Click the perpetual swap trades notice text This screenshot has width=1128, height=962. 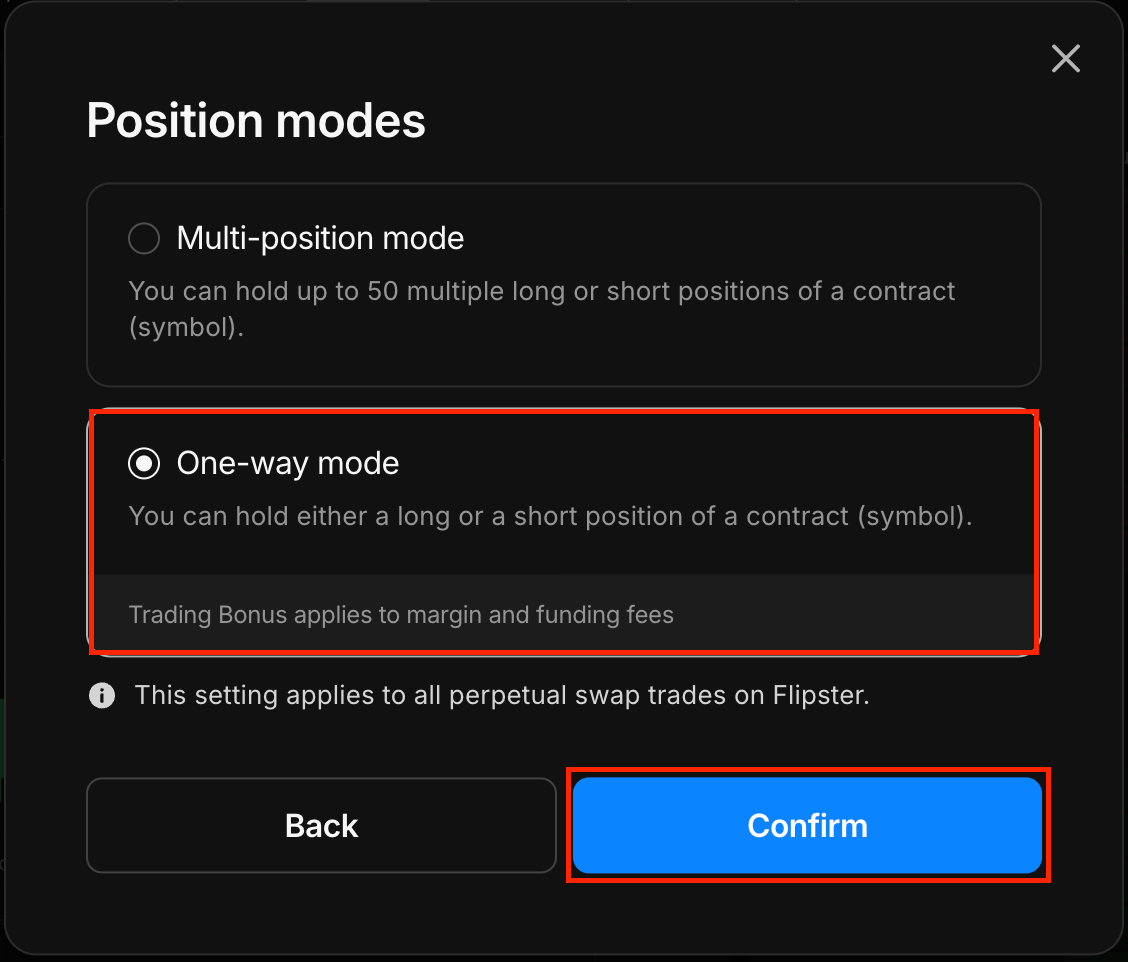[x=502, y=696]
